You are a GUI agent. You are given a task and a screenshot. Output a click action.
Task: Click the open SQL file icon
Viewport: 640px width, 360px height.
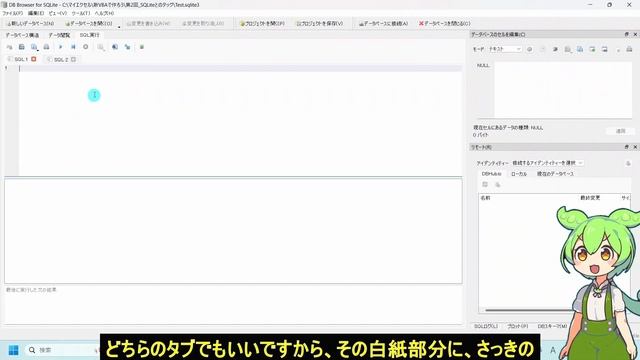(22, 47)
